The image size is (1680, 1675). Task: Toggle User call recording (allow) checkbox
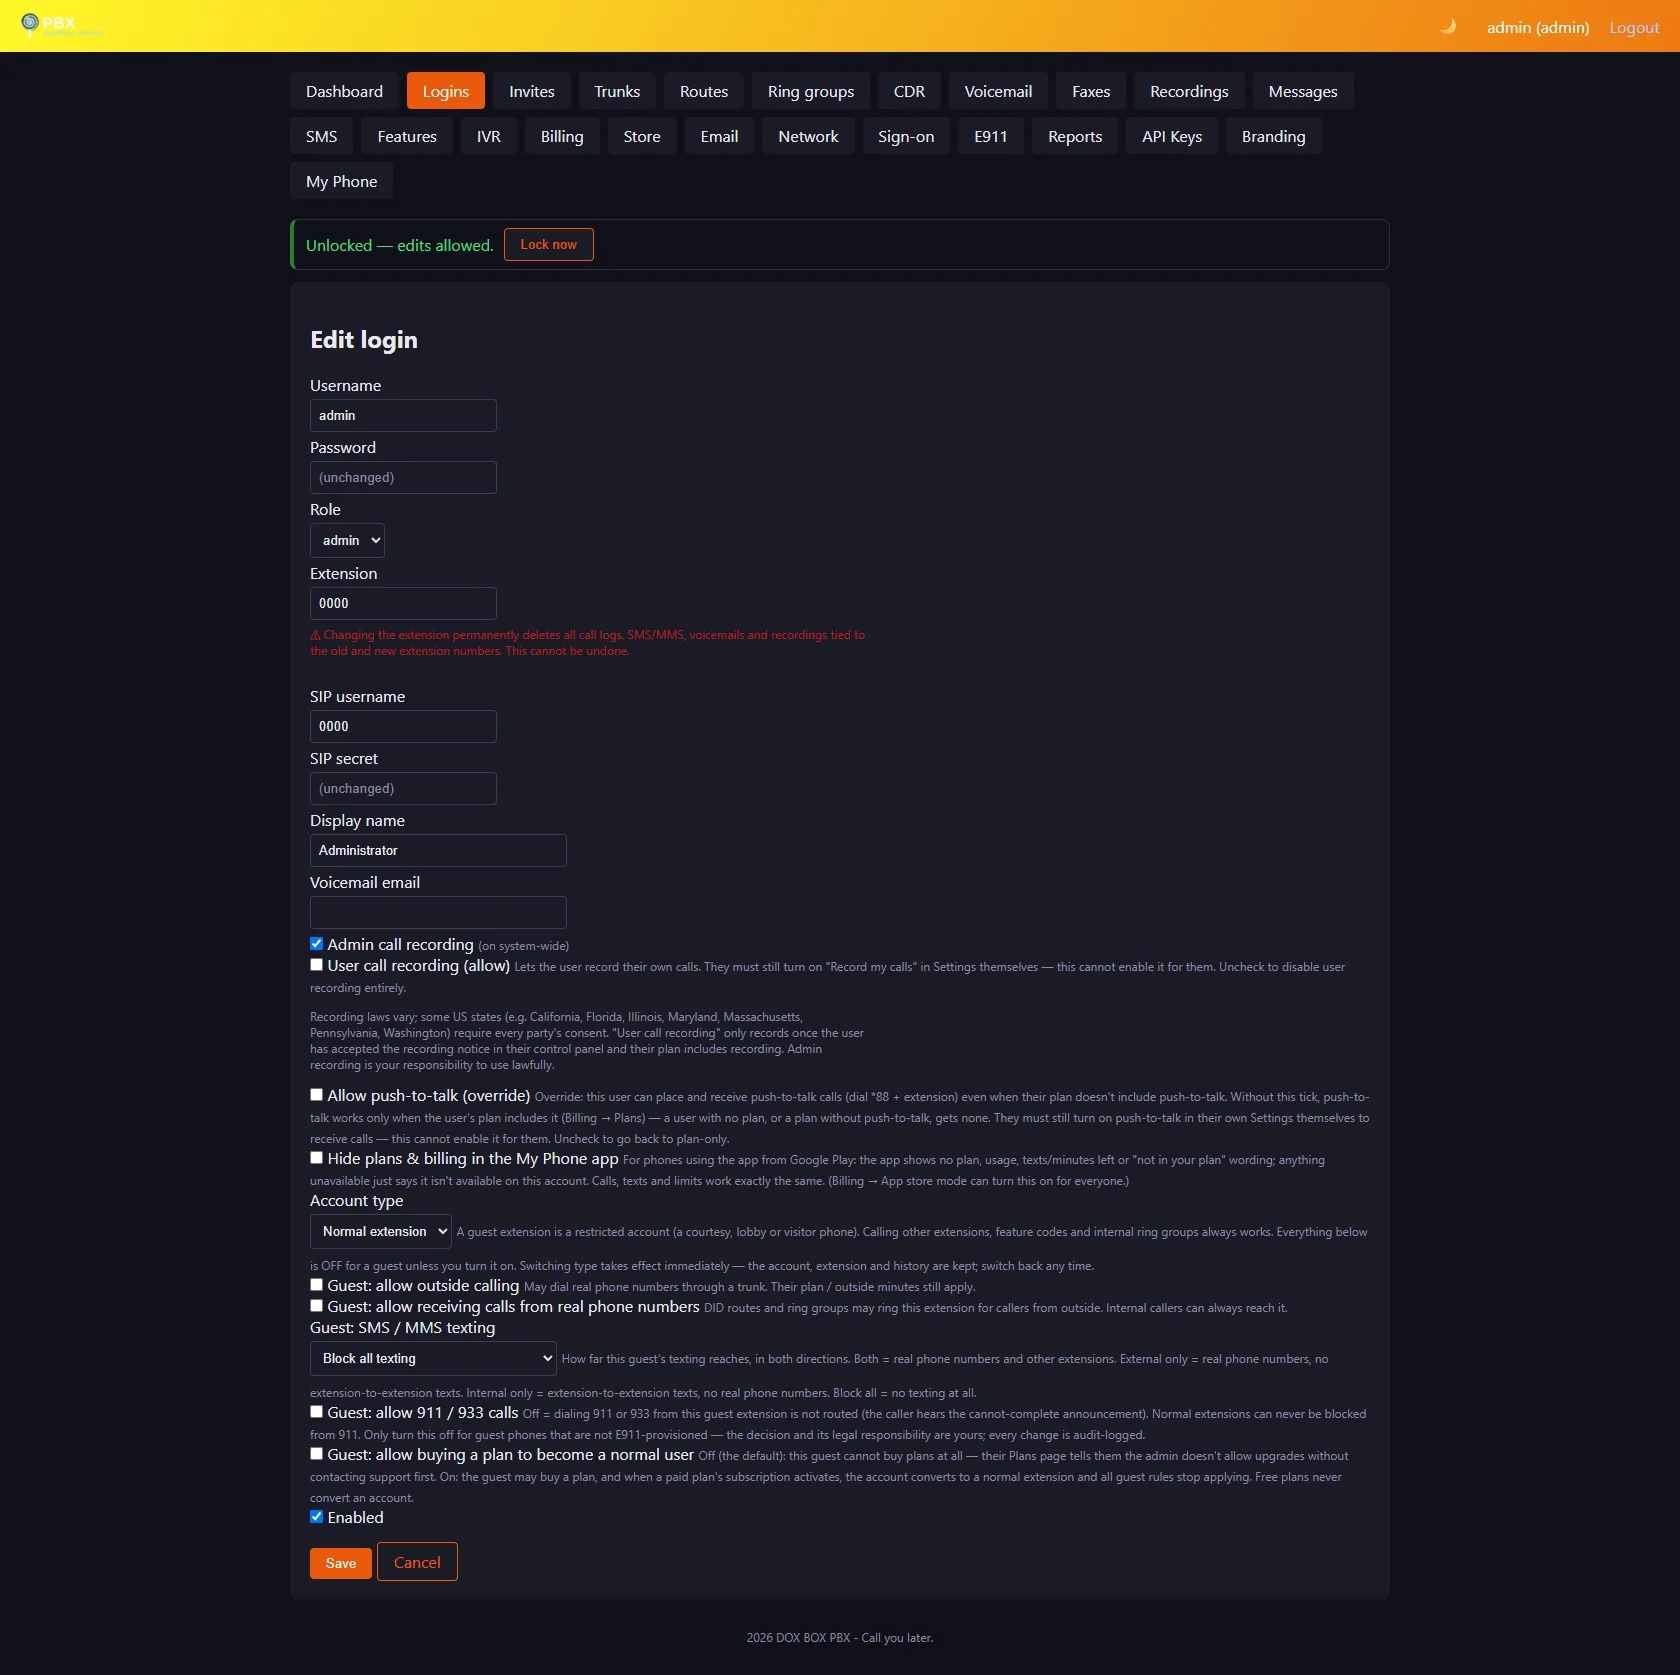(x=316, y=965)
